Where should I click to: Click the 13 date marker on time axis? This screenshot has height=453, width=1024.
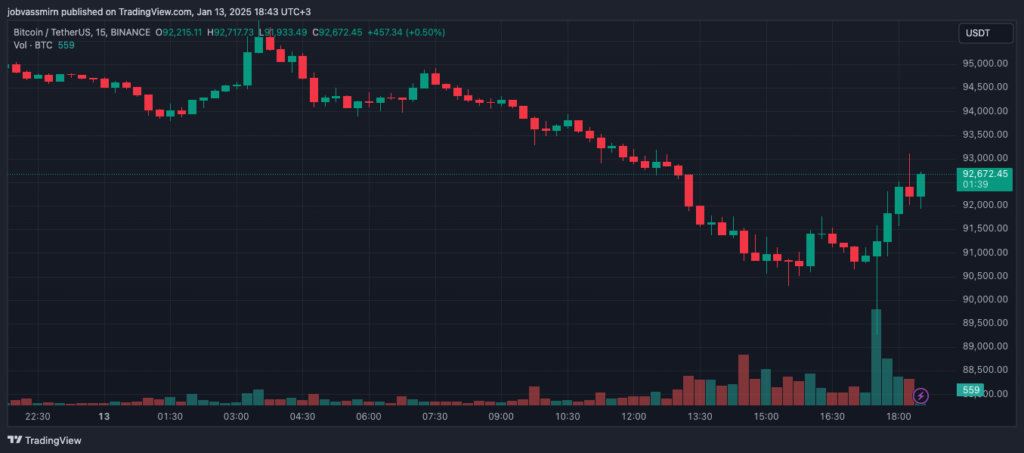pyautogui.click(x=104, y=416)
